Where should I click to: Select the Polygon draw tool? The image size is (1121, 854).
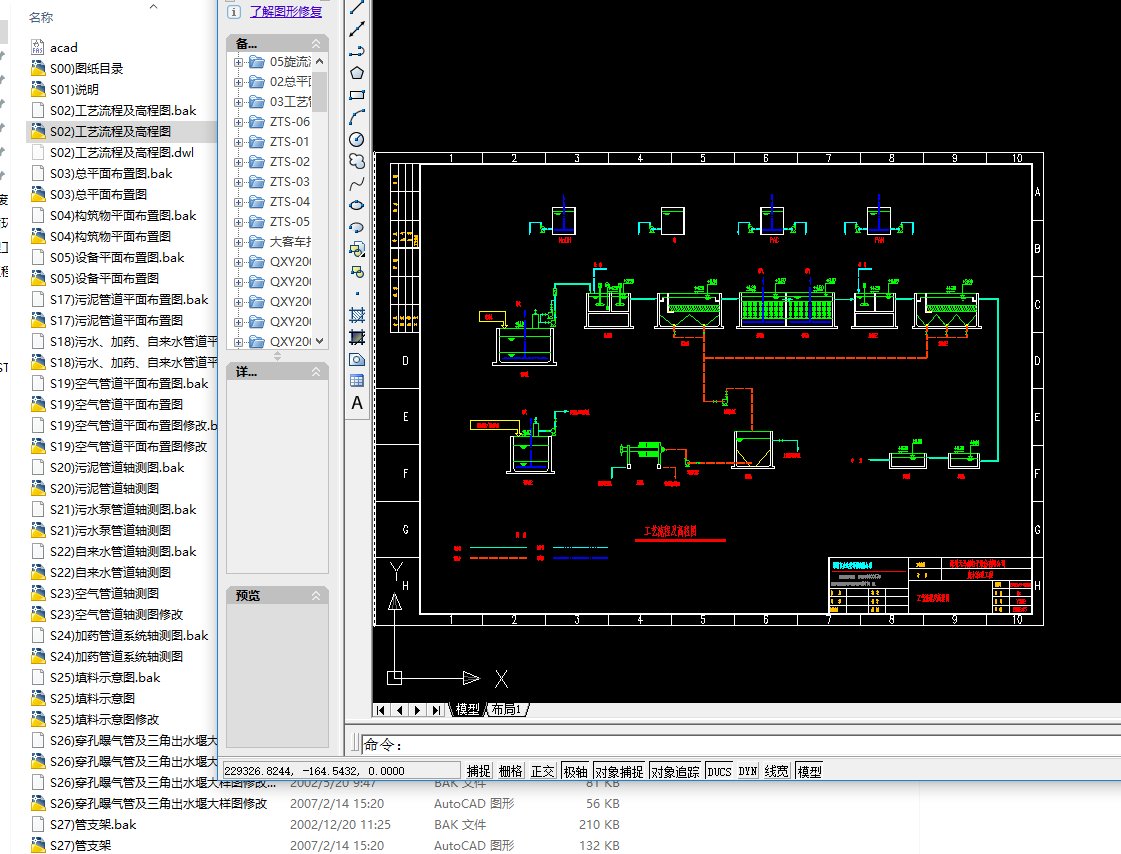click(x=357, y=73)
